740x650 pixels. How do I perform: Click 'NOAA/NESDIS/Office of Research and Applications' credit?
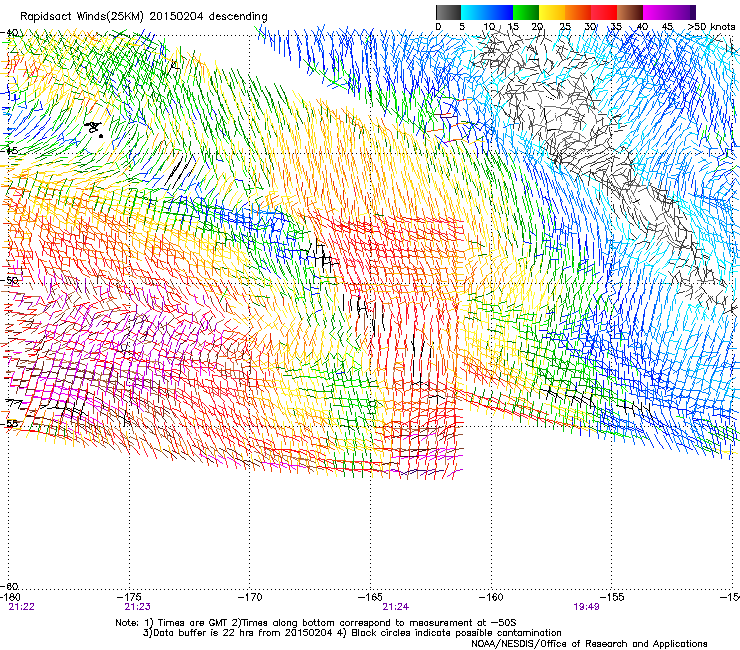tap(589, 644)
